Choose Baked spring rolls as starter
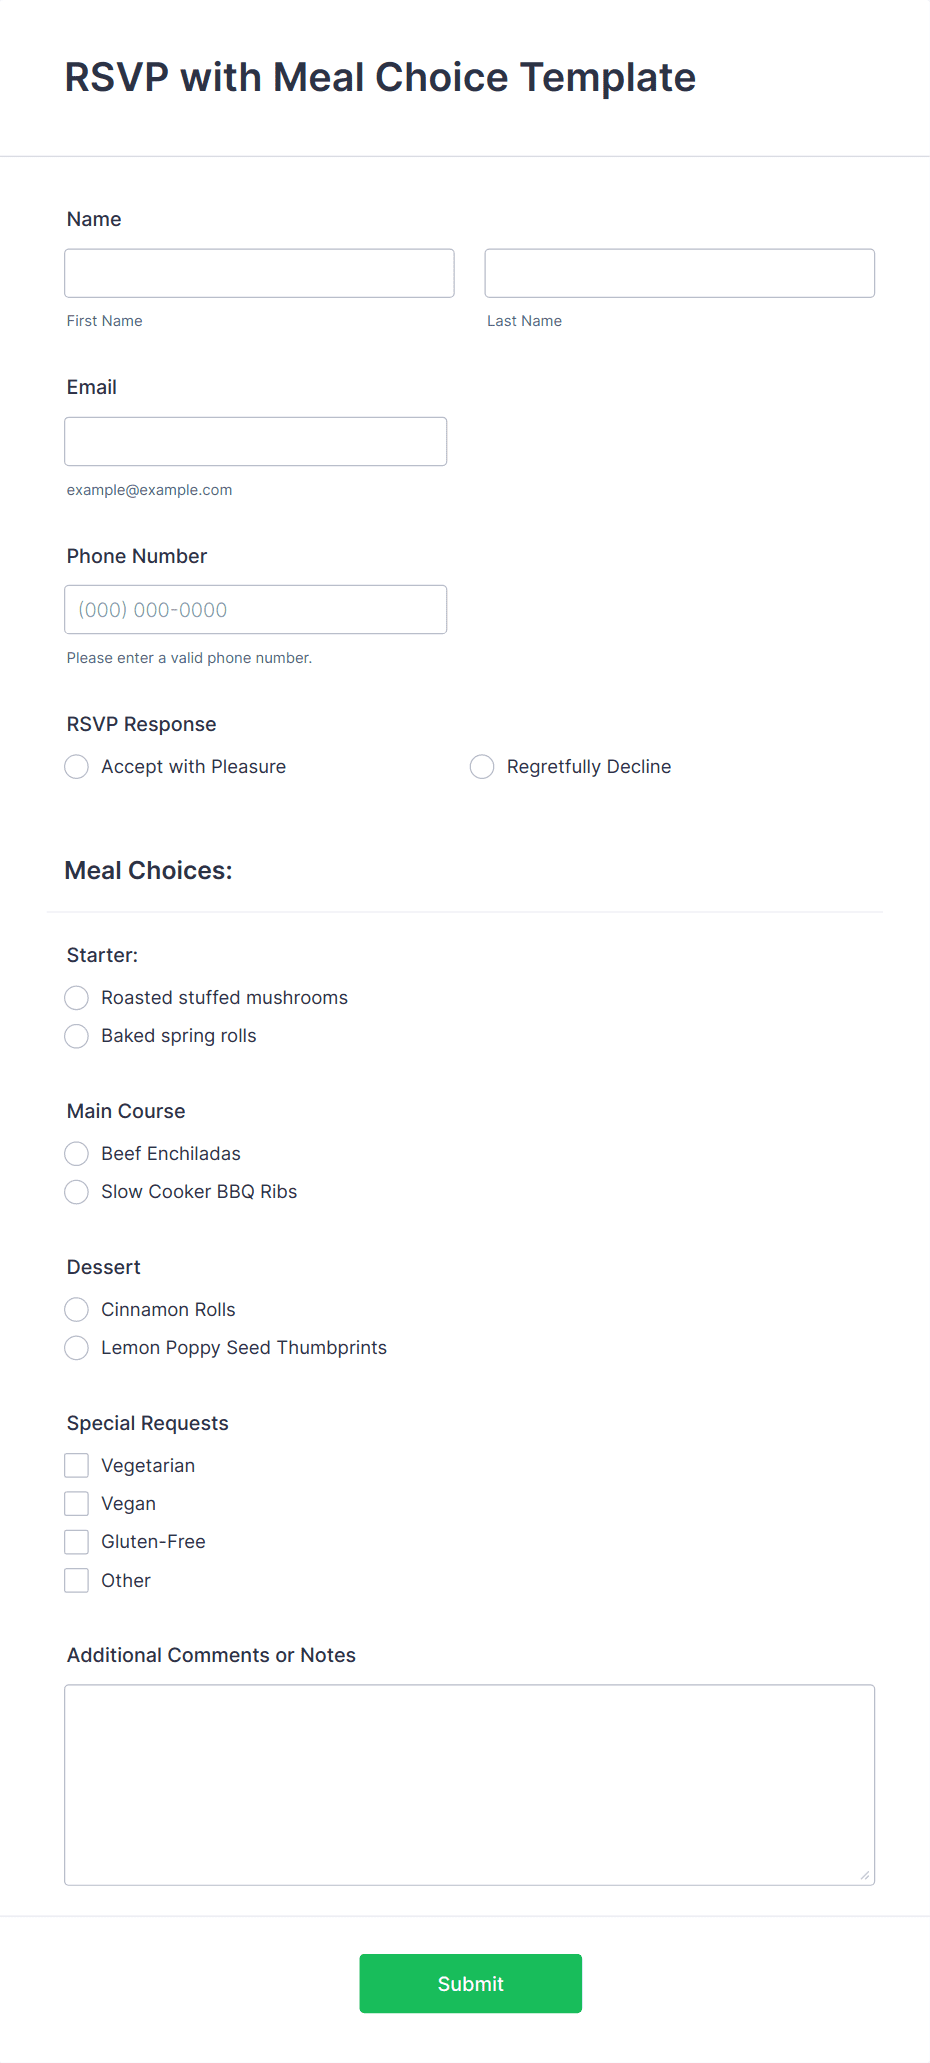This screenshot has height=2063, width=930. point(76,1036)
